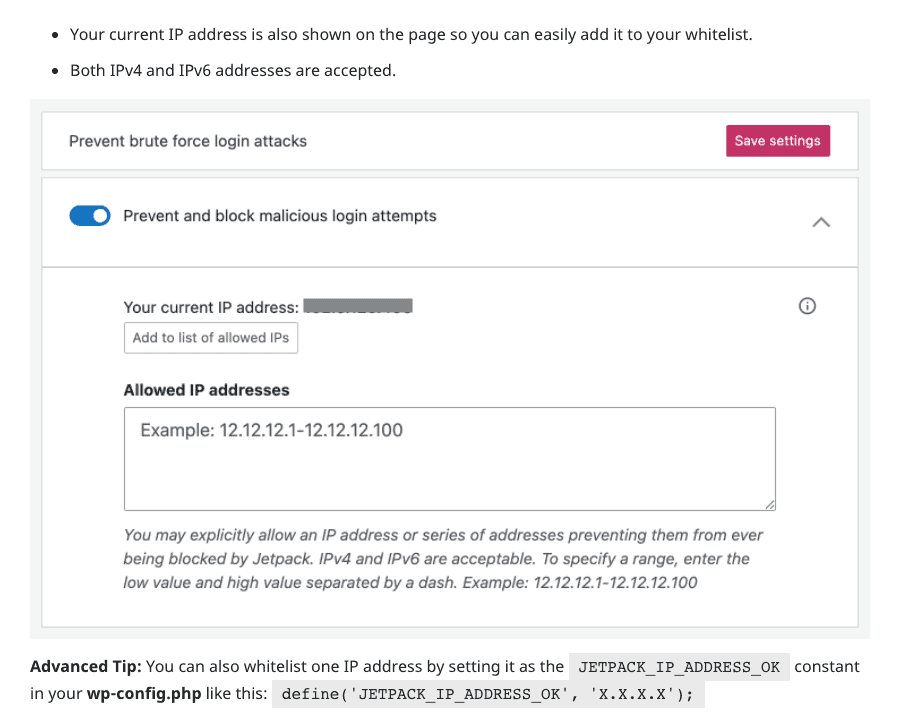Viewport: 900px width, 719px height.
Task: Click the 'Your current IP address:' label
Action: (x=211, y=308)
